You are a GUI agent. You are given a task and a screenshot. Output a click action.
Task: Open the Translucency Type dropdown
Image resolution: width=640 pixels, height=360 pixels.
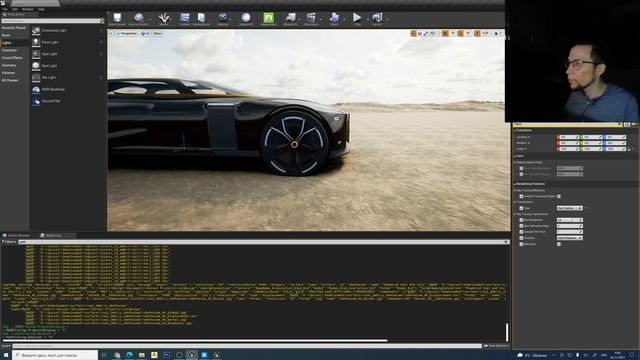(x=570, y=208)
